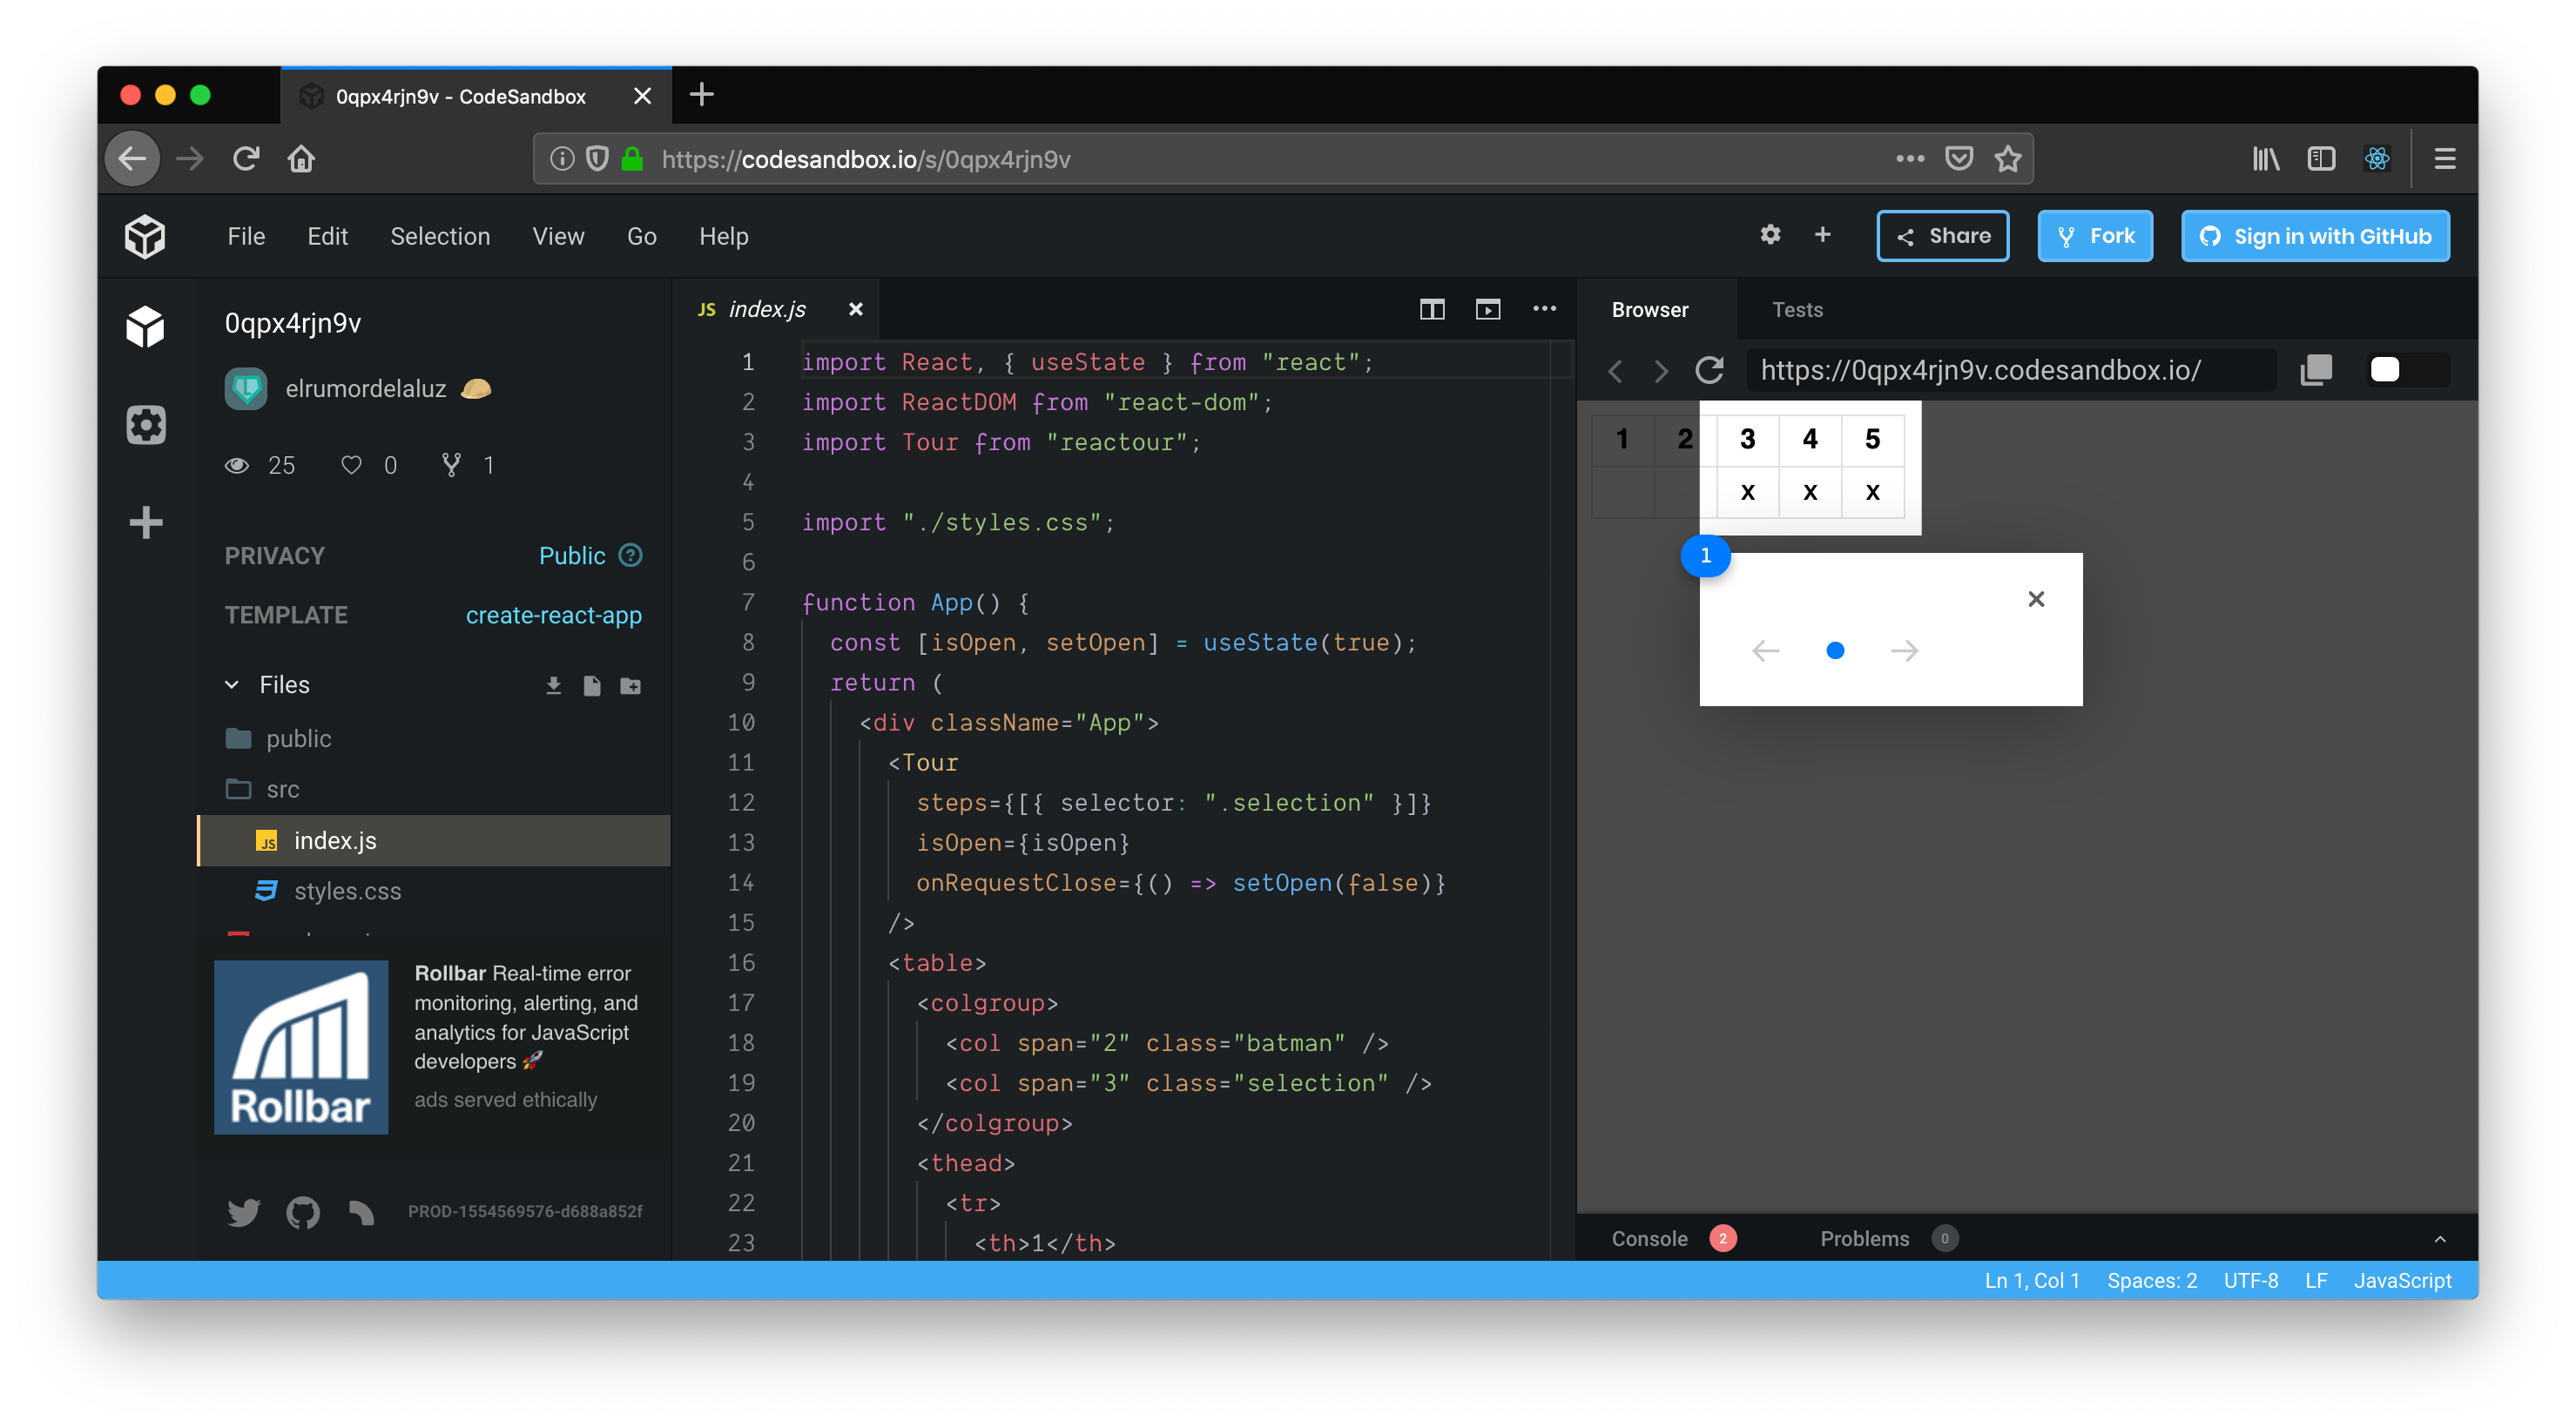The image size is (2576, 1428).
Task: Flip the responsive preview toggle switch
Action: tap(2404, 370)
